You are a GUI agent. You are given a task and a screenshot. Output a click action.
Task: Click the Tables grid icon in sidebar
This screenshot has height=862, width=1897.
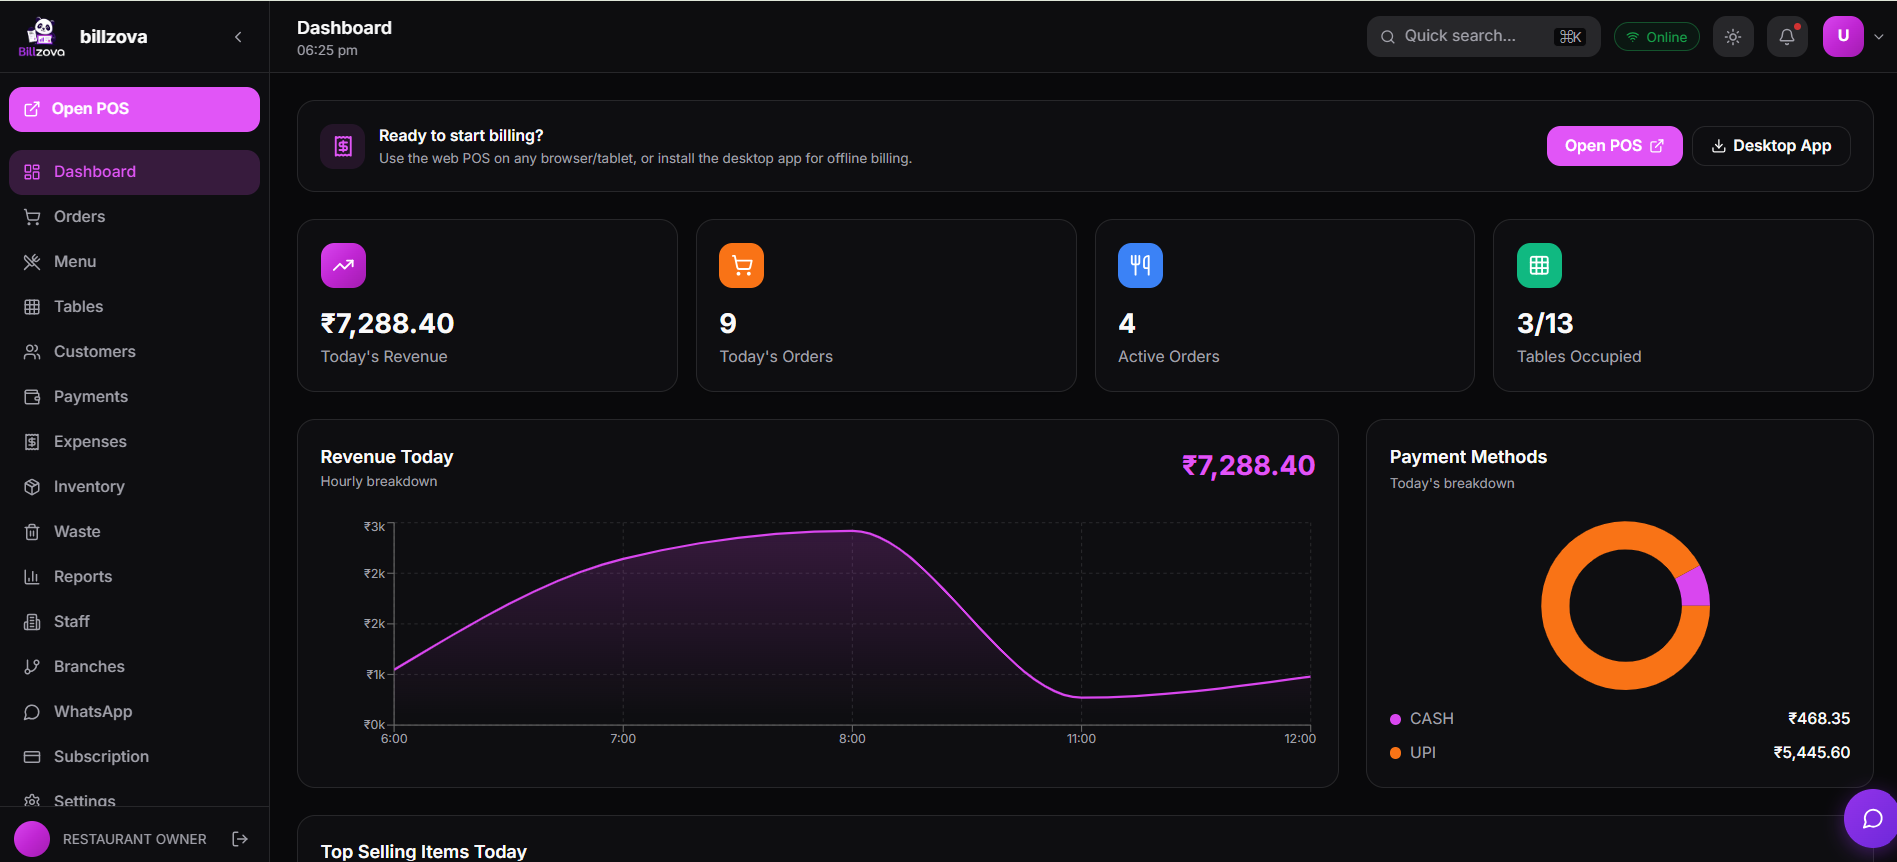pos(32,307)
